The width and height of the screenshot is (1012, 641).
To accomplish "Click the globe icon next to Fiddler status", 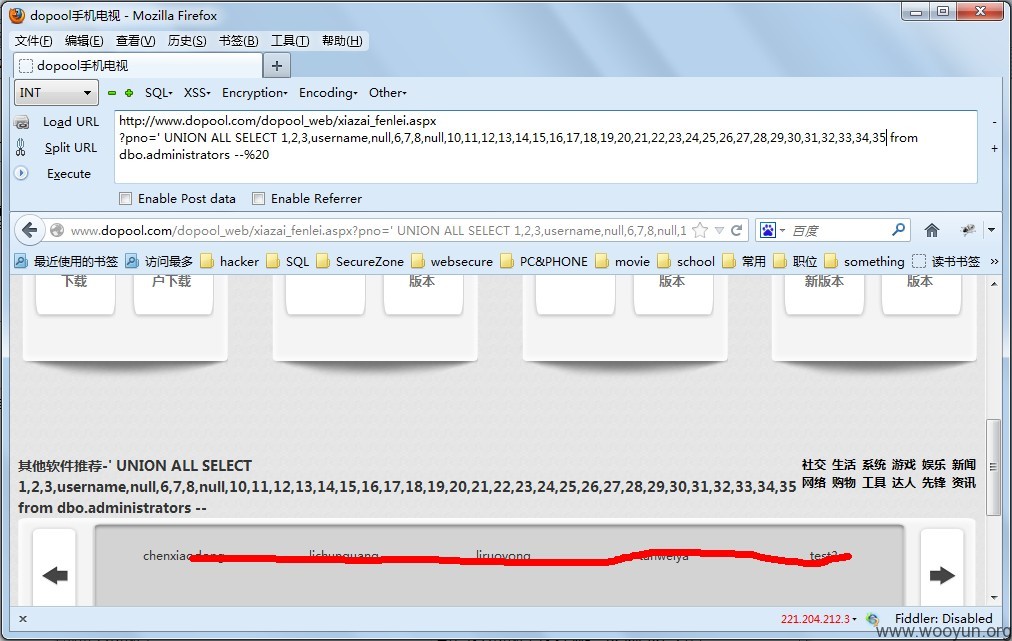I will 873,619.
